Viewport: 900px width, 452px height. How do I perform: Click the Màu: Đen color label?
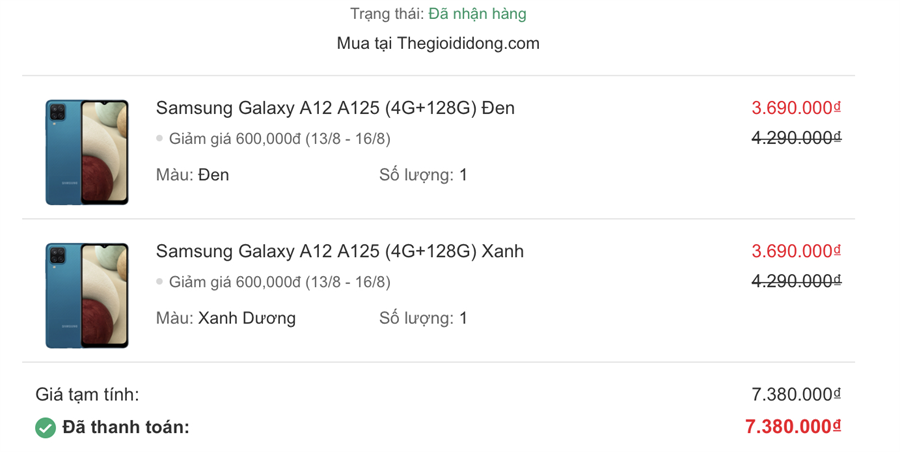[x=193, y=175]
